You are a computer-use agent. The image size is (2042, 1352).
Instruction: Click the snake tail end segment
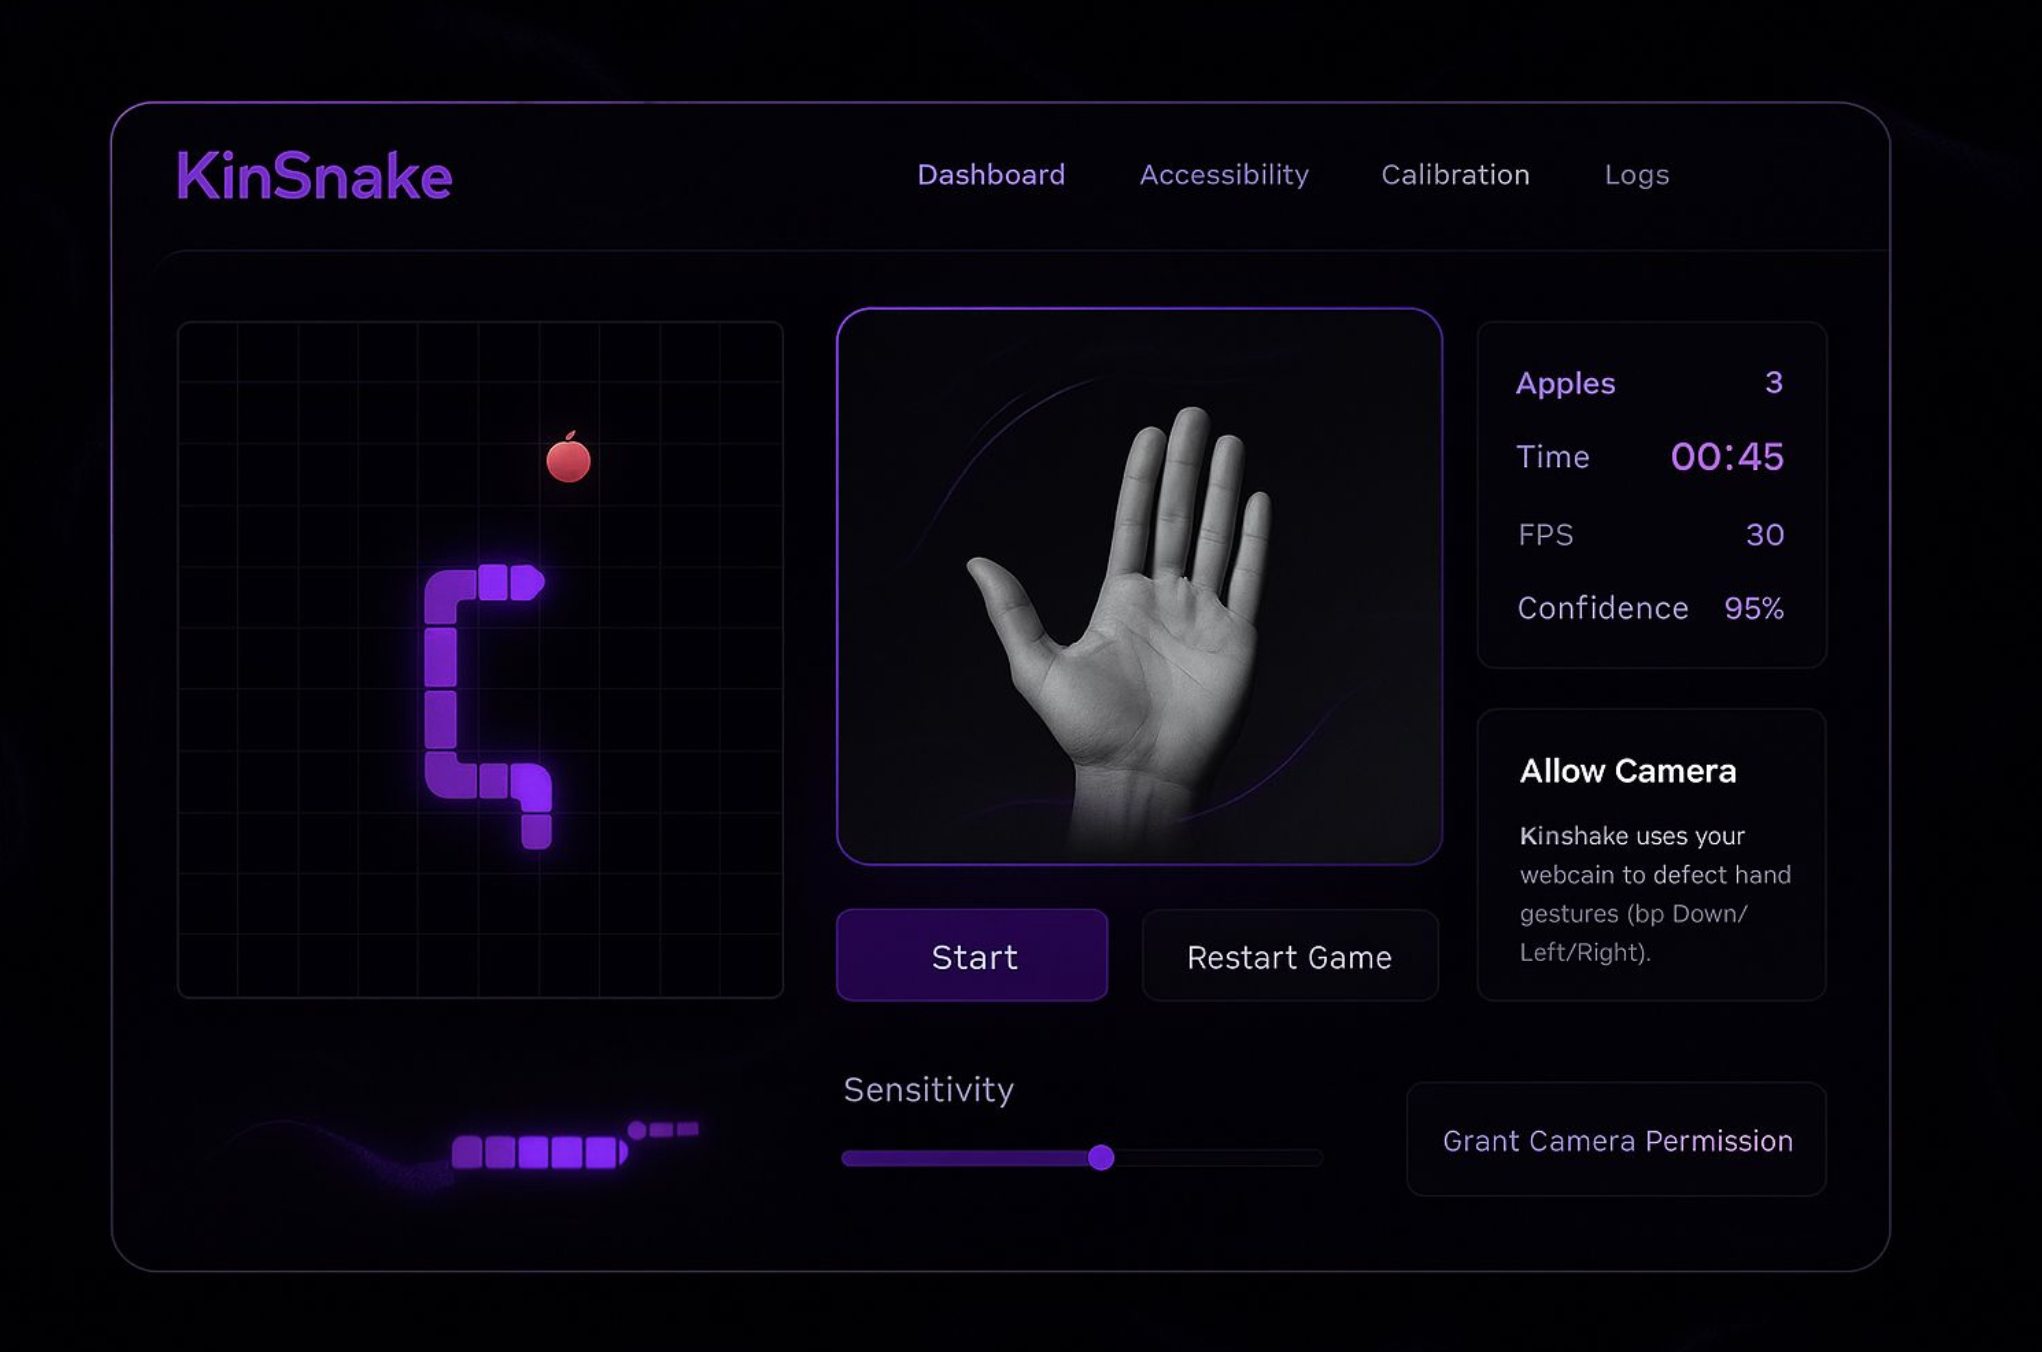pyautogui.click(x=537, y=831)
